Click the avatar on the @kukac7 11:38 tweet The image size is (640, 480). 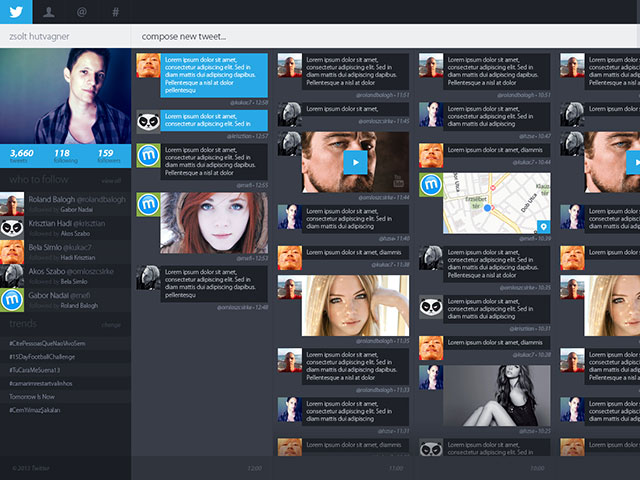290,258
